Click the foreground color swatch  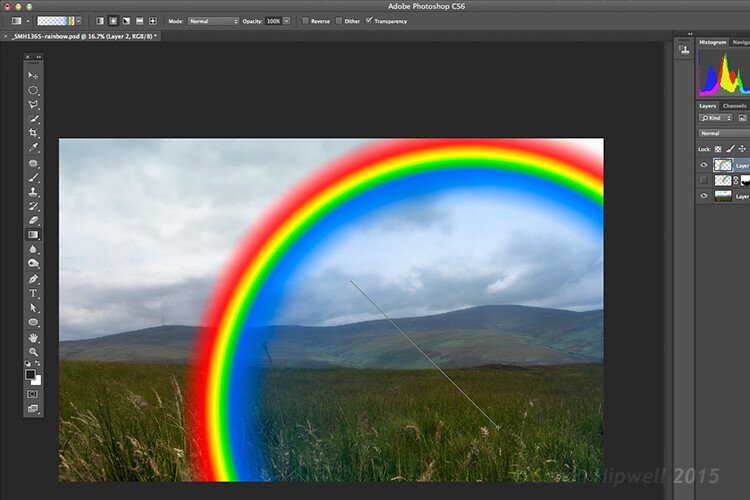point(30,375)
